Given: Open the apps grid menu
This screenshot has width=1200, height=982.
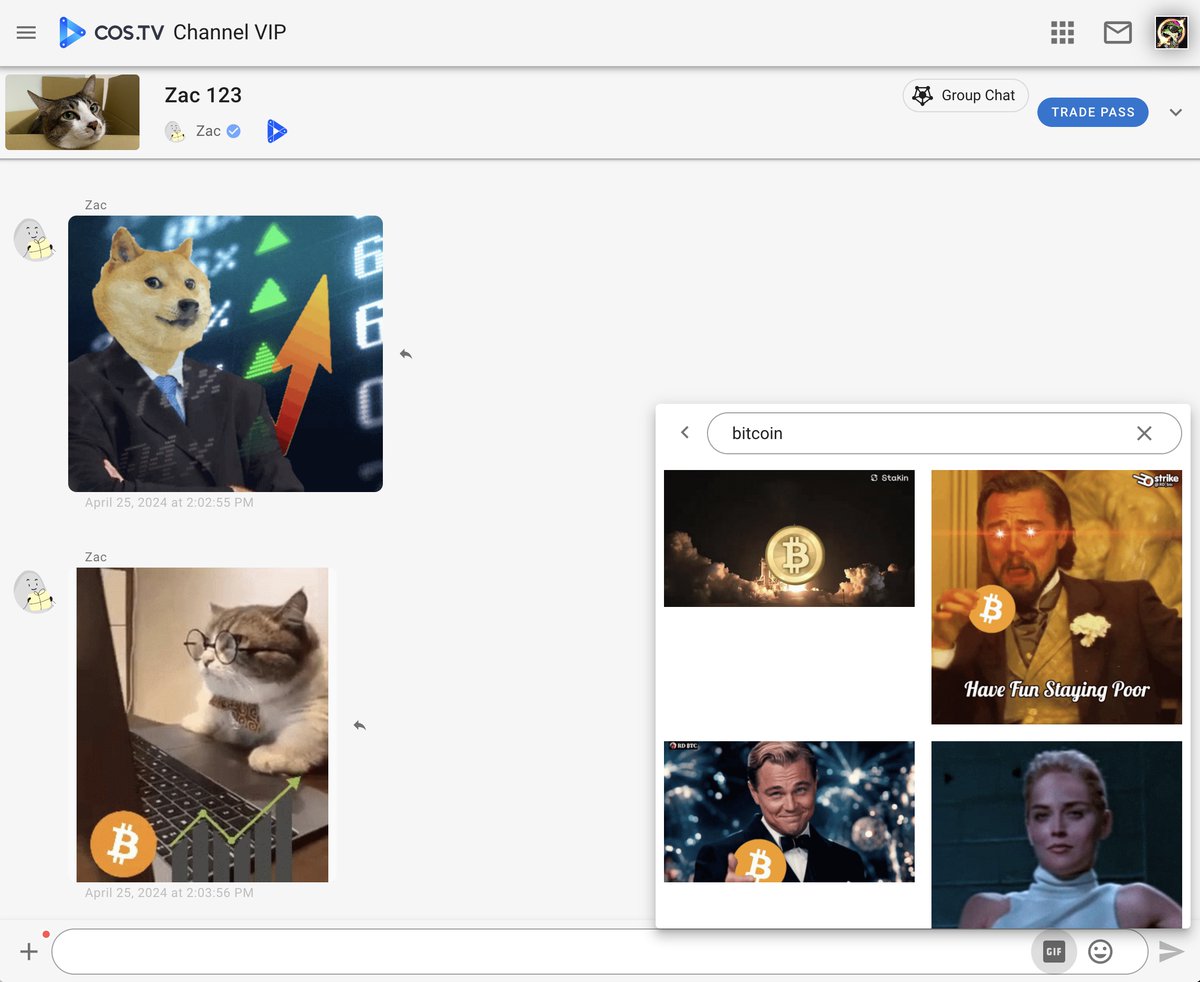Looking at the screenshot, I should pyautogui.click(x=1062, y=33).
